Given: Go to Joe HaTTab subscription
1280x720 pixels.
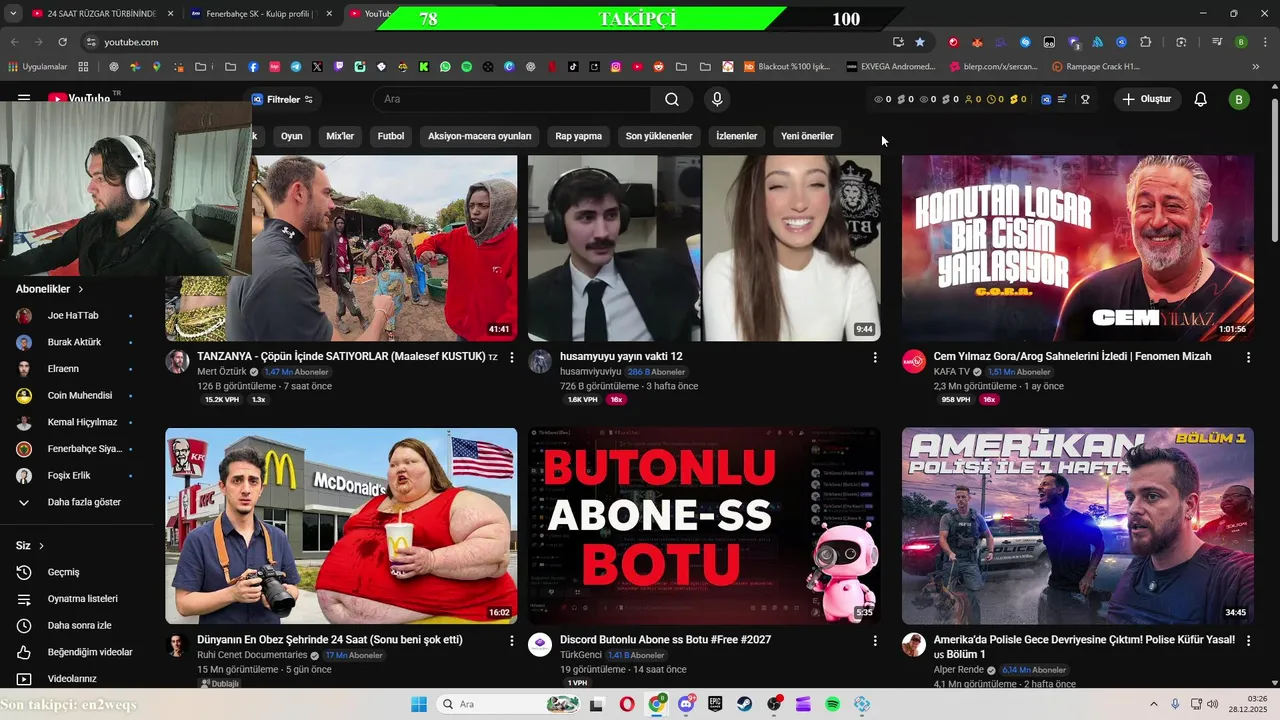Looking at the screenshot, I should 75,315.
